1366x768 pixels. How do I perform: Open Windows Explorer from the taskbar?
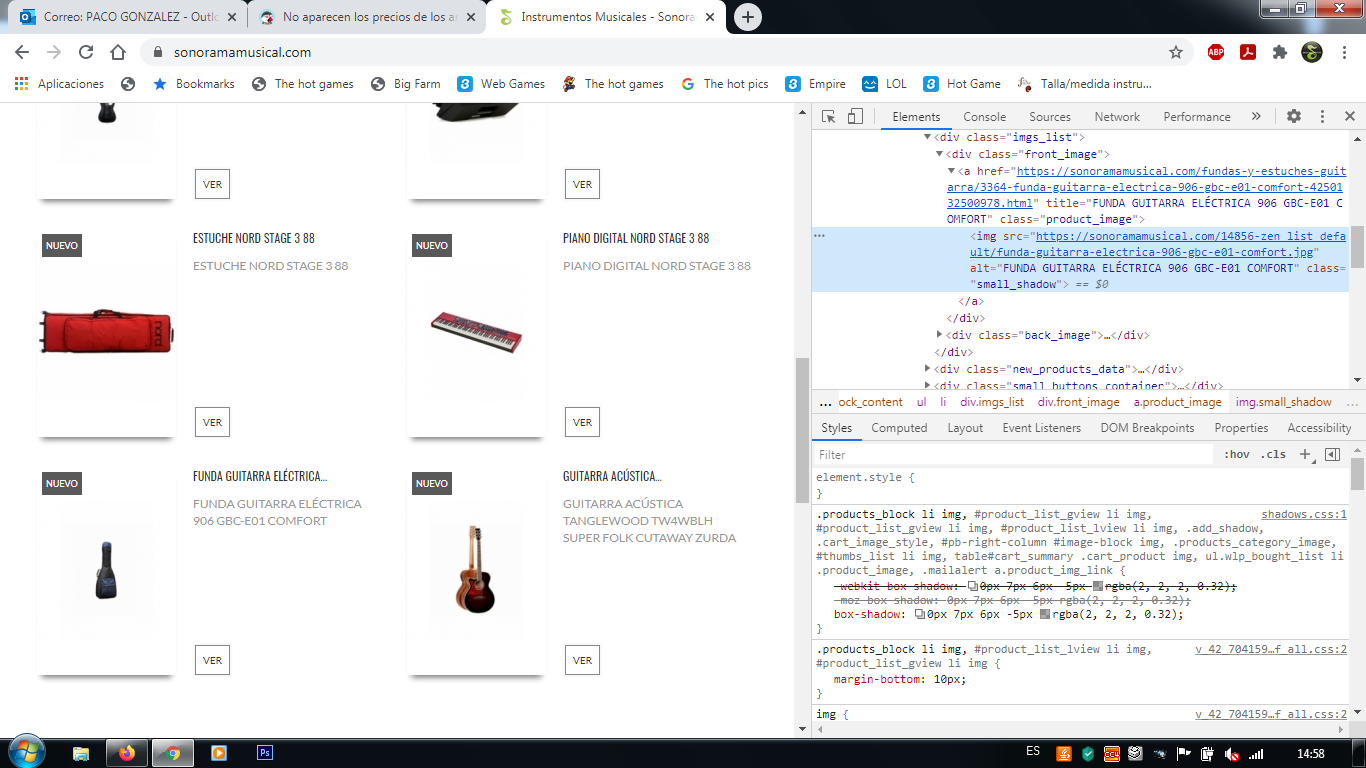(x=81, y=753)
